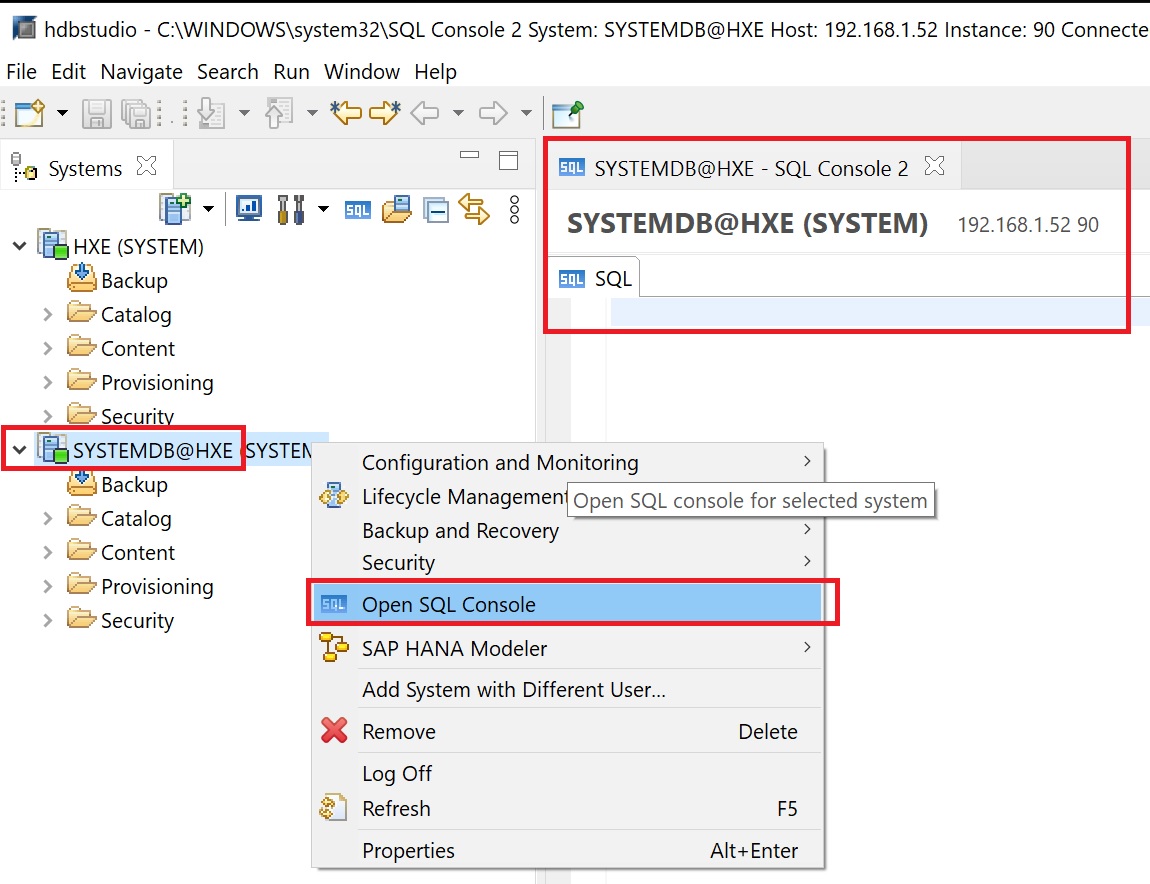Click the Save All toolbar icon
Image resolution: width=1150 pixels, height=884 pixels.
point(136,114)
